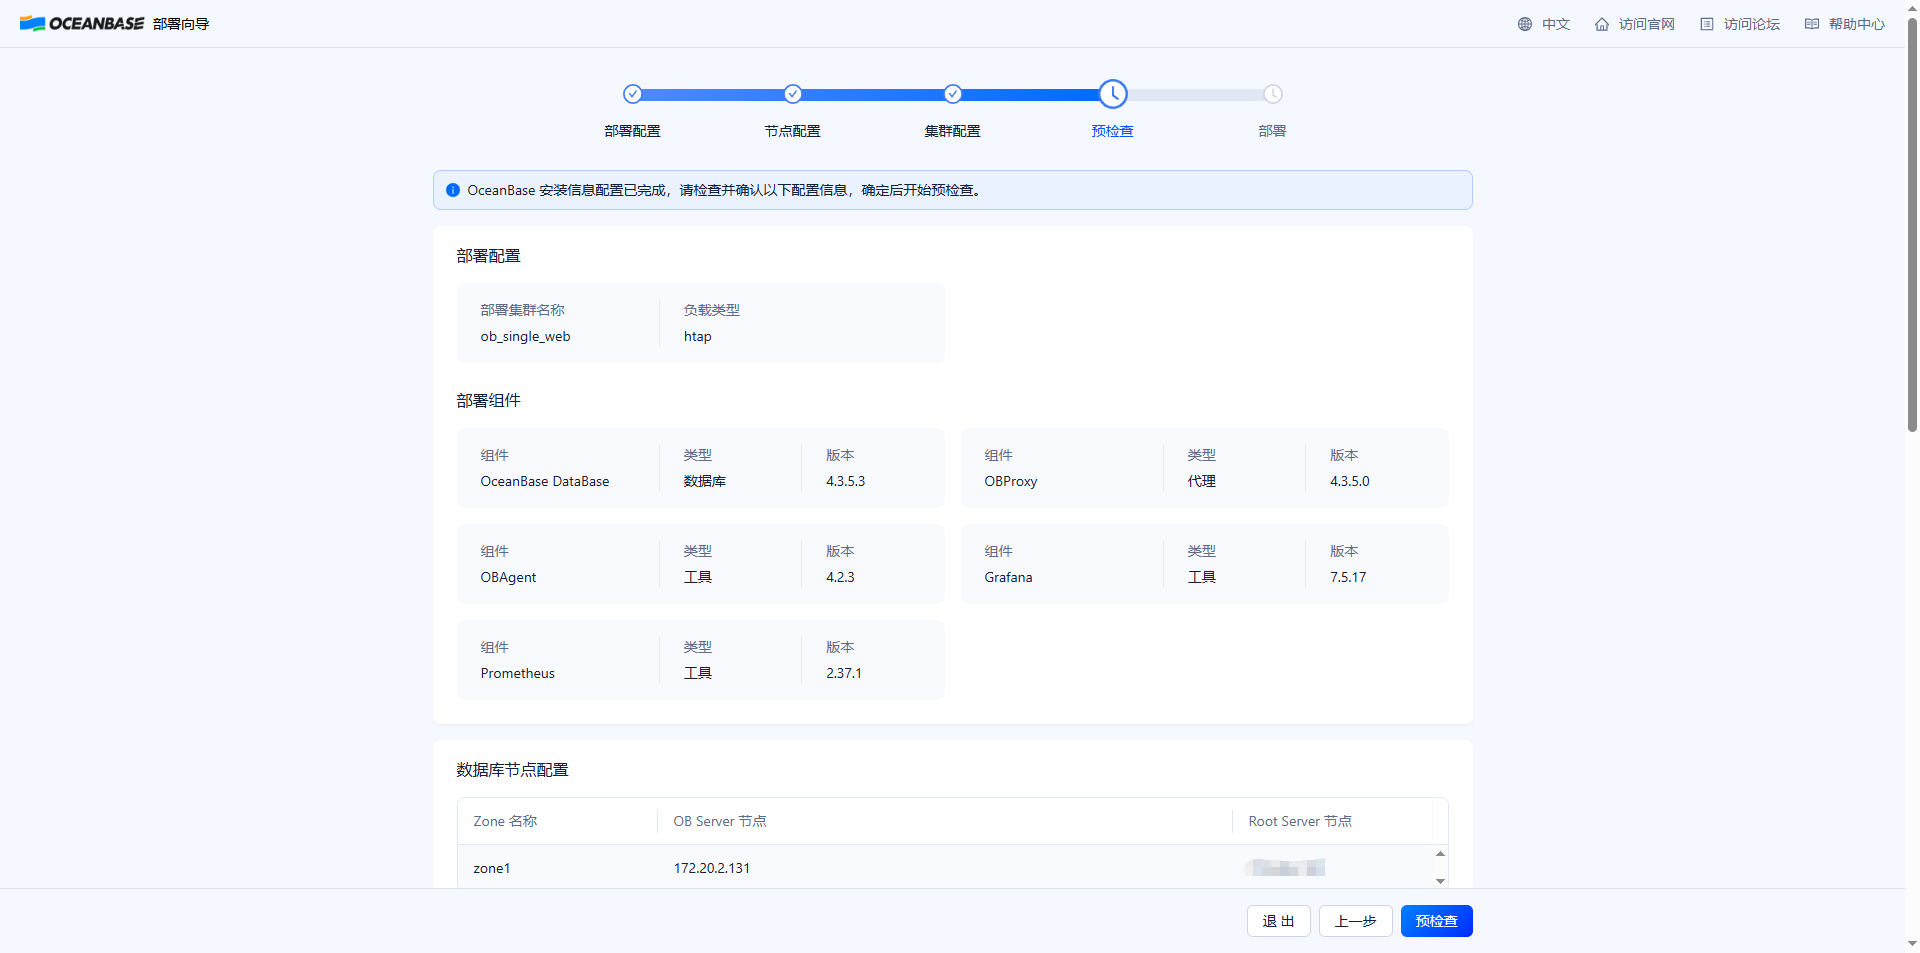
Task: Select the version value 4.3.5.3
Action: pyautogui.click(x=846, y=481)
